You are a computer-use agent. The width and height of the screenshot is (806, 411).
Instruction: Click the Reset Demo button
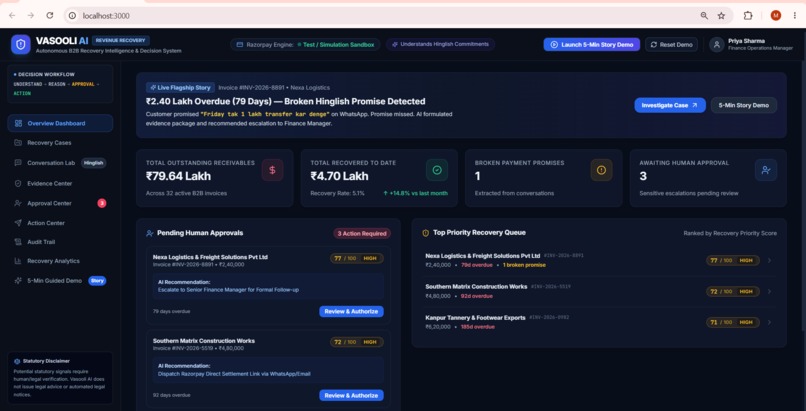[x=671, y=45]
